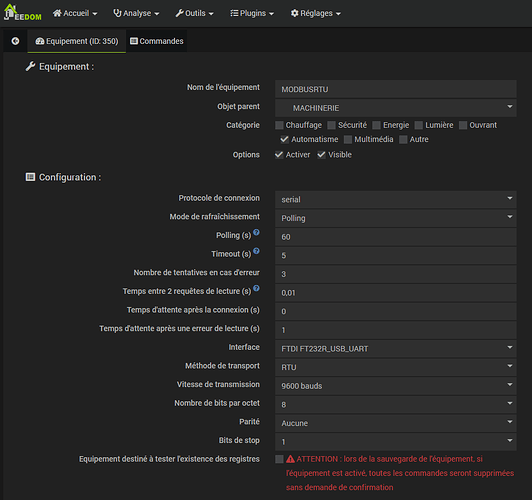This screenshot has width=532, height=500.
Task: Open the Plugins menu
Action: click(x=252, y=13)
